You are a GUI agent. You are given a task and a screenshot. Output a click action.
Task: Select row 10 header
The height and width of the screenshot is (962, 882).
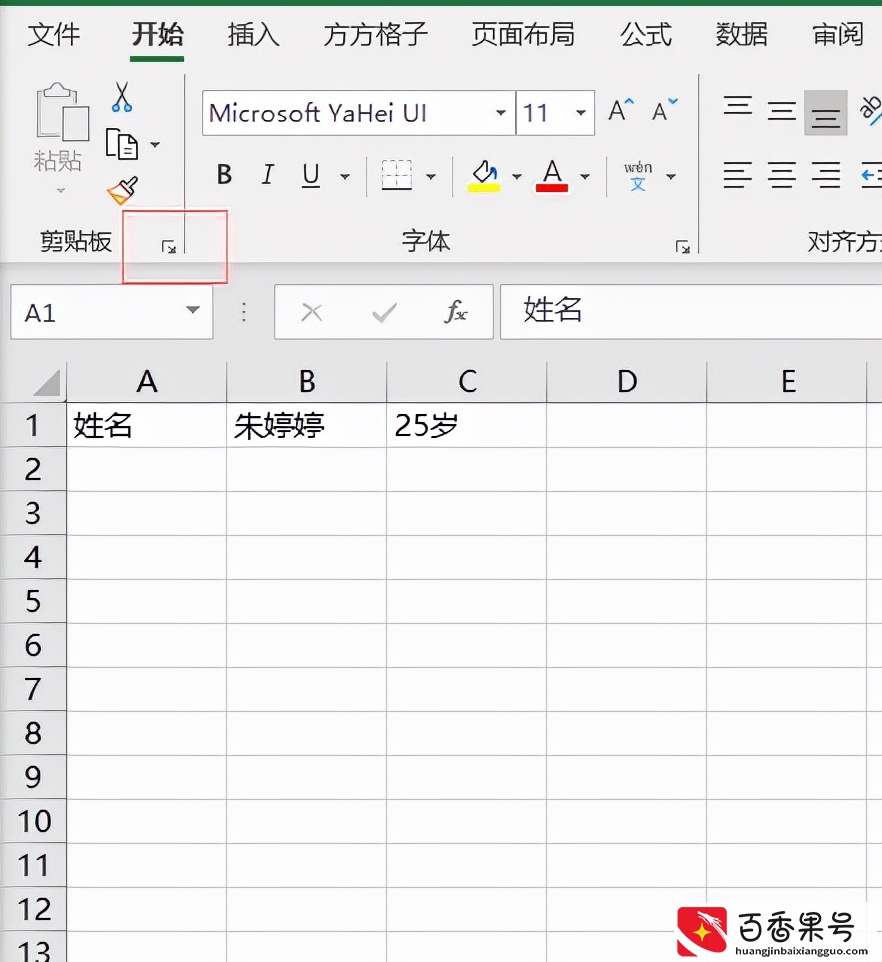(x=33, y=821)
